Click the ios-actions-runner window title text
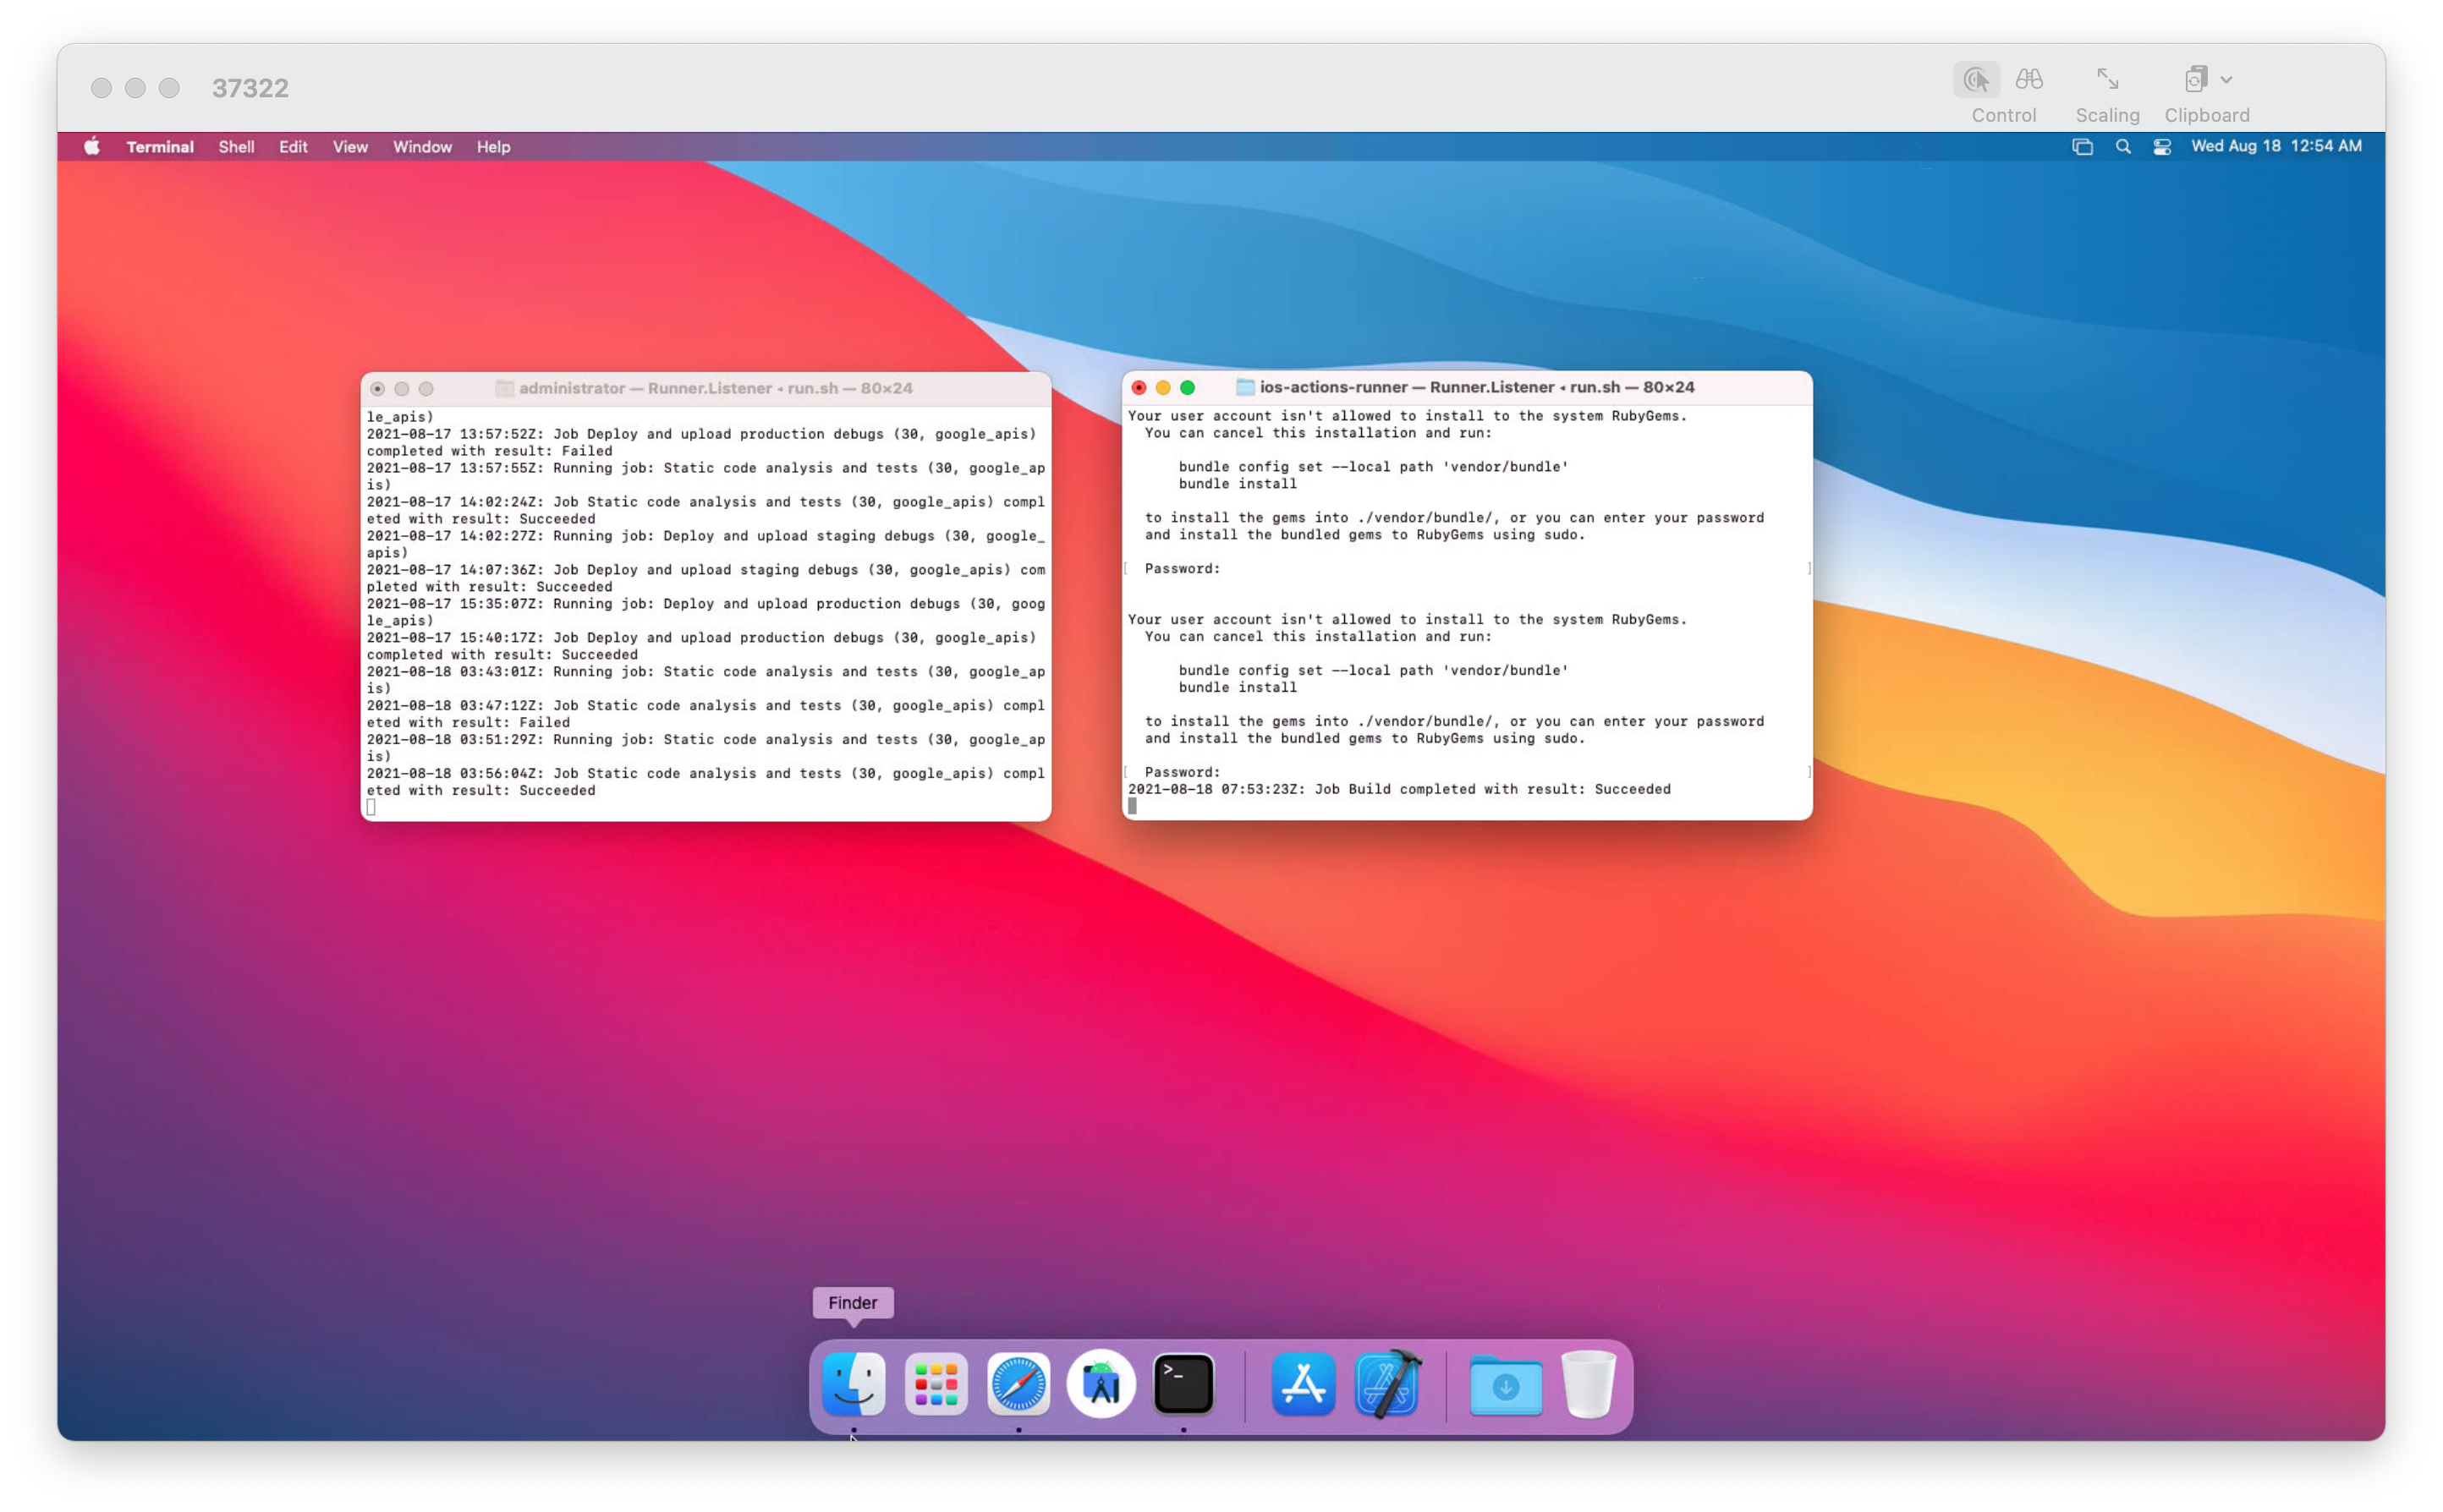 pos(1476,387)
